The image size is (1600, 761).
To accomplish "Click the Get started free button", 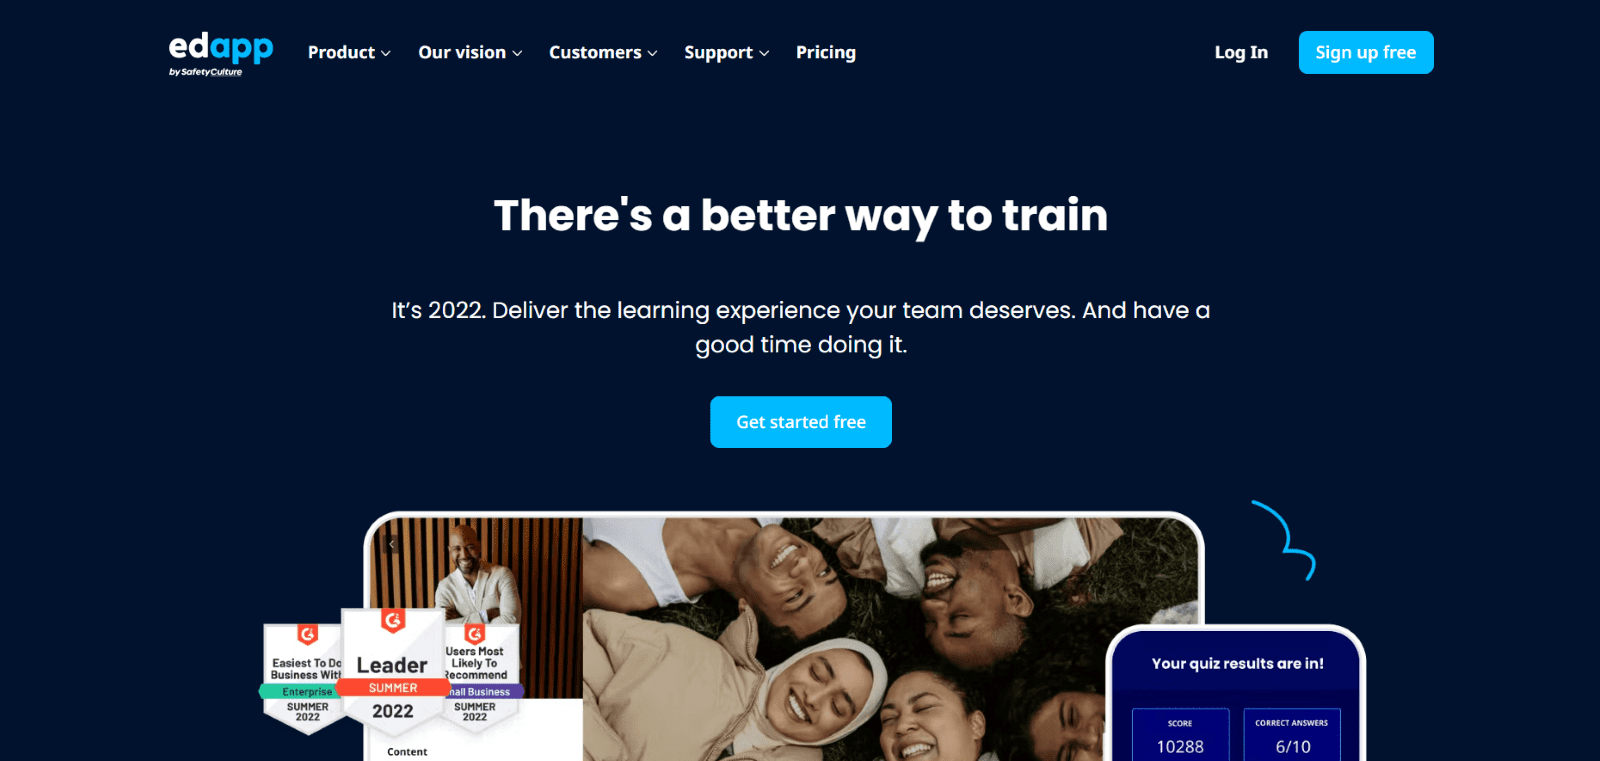I will coord(801,422).
